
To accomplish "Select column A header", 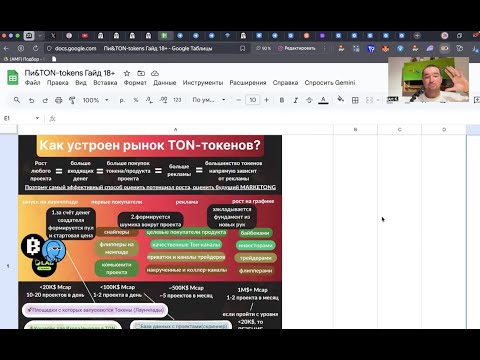I will point(175,129).
